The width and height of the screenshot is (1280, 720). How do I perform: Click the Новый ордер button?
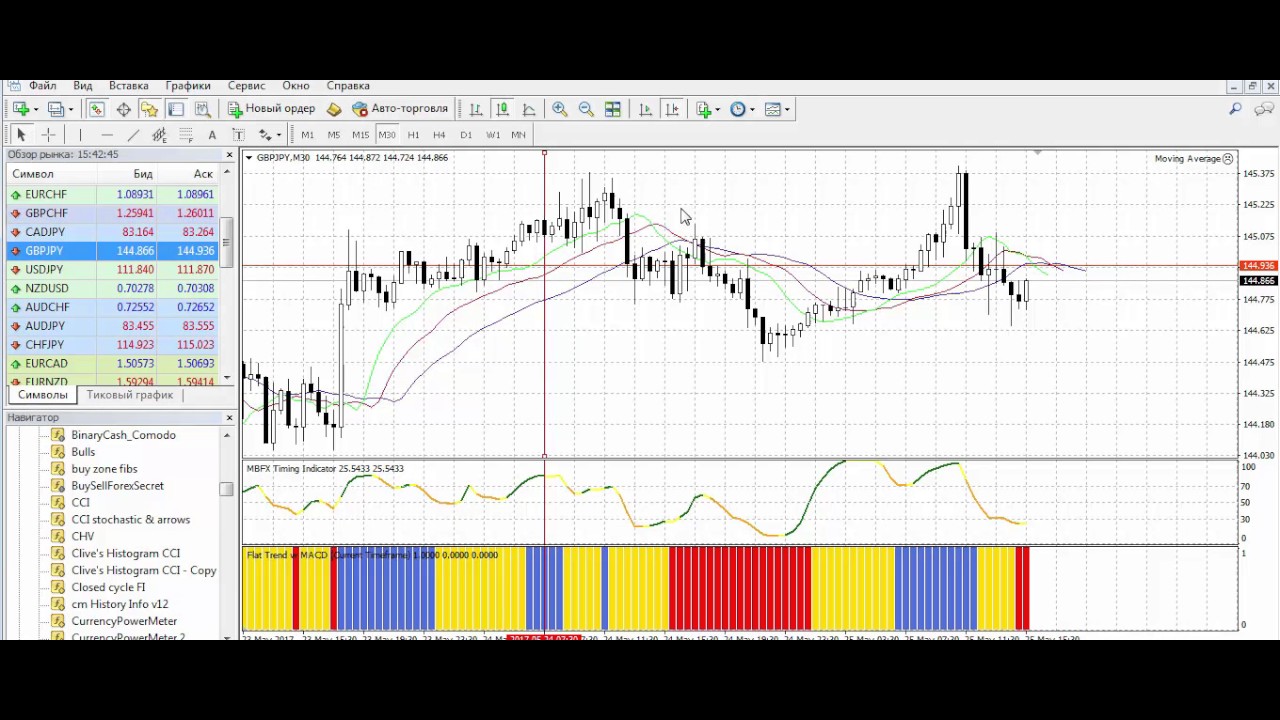coord(271,109)
